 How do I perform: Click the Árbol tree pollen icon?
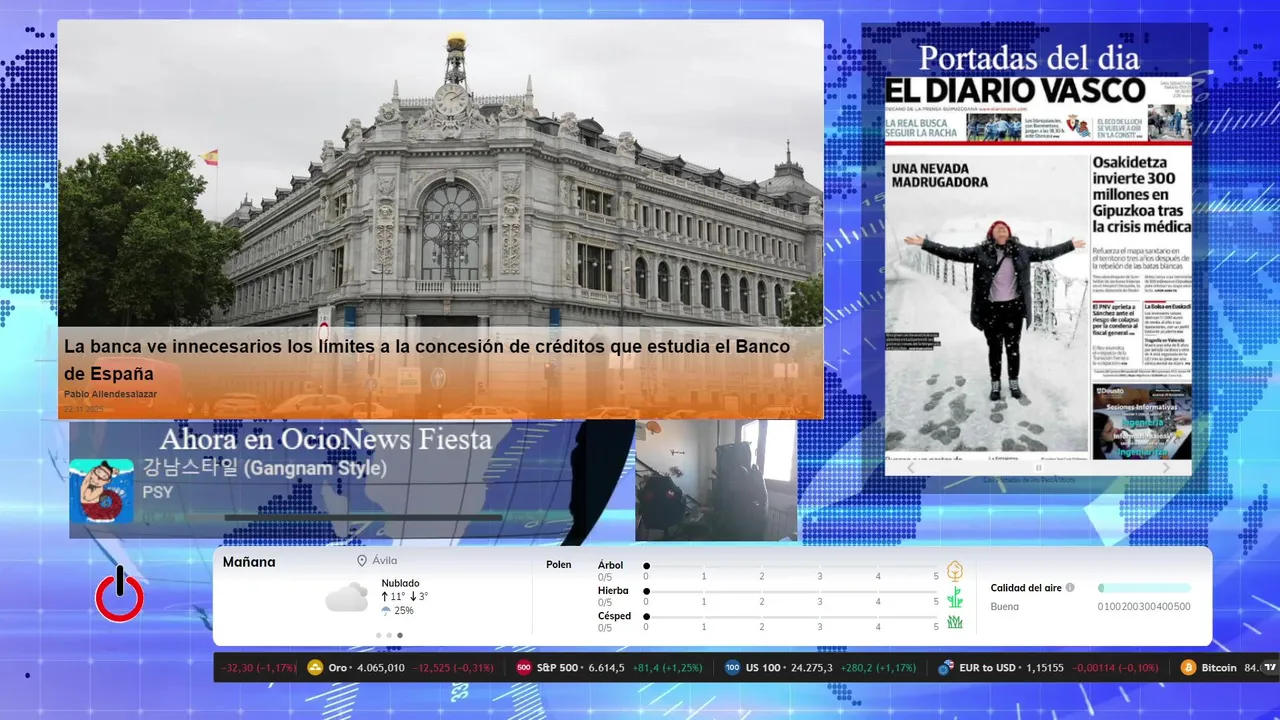[x=955, y=571]
